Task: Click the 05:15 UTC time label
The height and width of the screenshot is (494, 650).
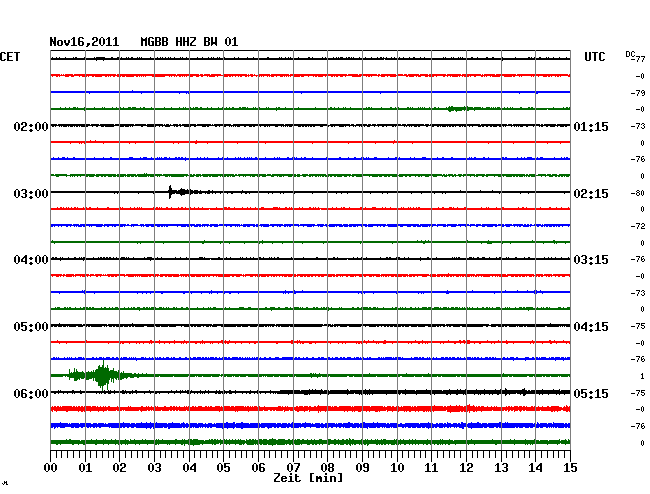Action: [x=591, y=393]
